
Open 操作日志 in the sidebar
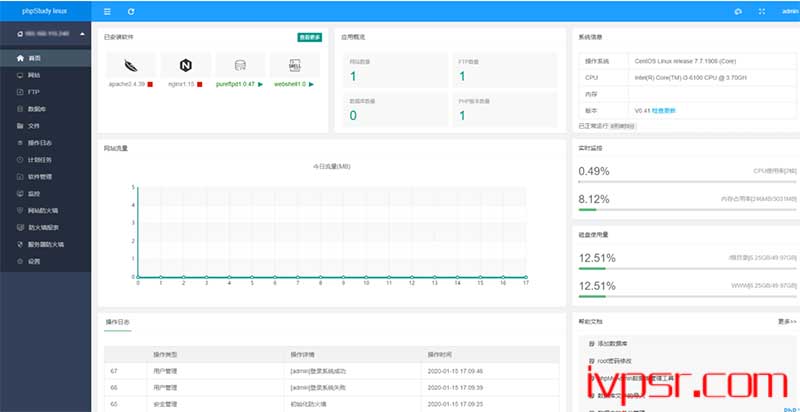45,143
